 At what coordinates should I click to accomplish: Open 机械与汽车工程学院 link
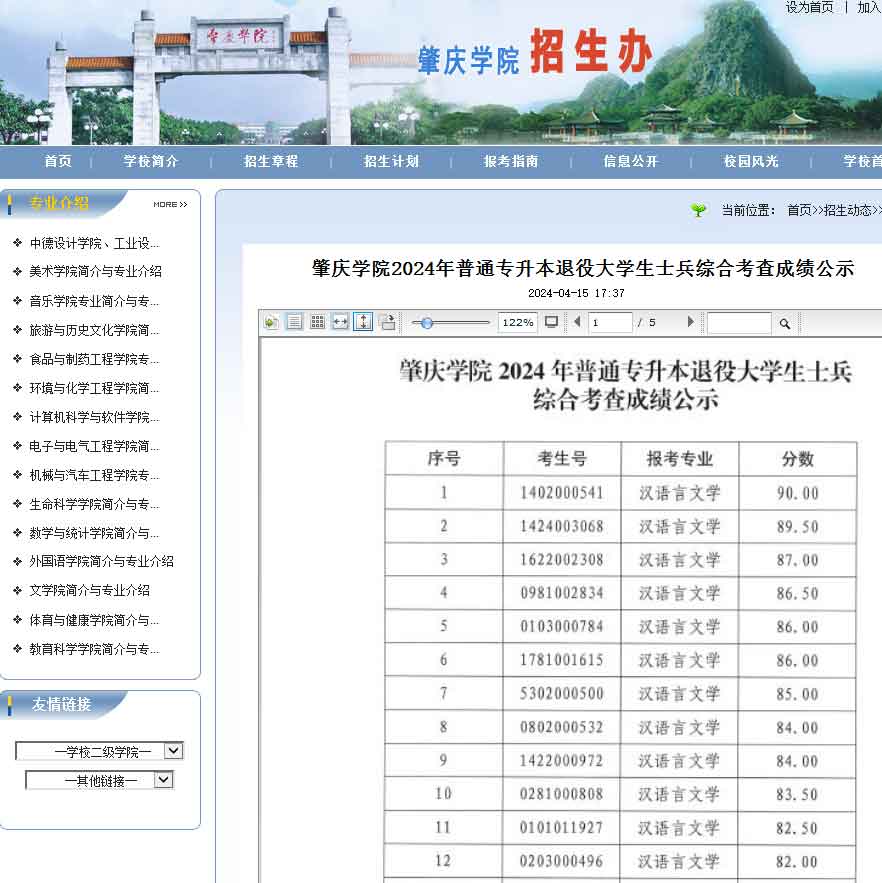tap(94, 475)
